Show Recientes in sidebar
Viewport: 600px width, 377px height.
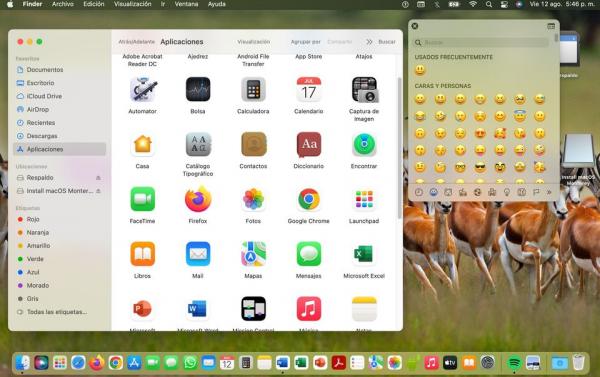[x=59, y=123]
